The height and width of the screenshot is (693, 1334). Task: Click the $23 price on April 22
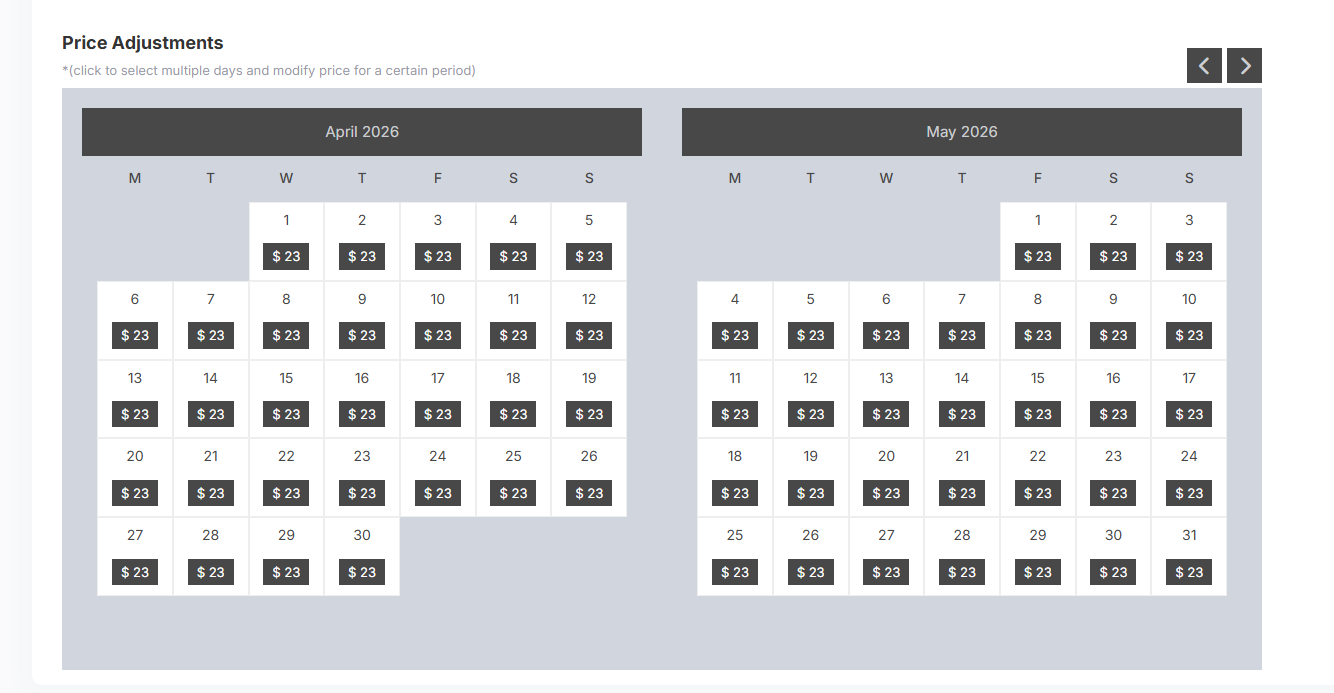[286, 493]
